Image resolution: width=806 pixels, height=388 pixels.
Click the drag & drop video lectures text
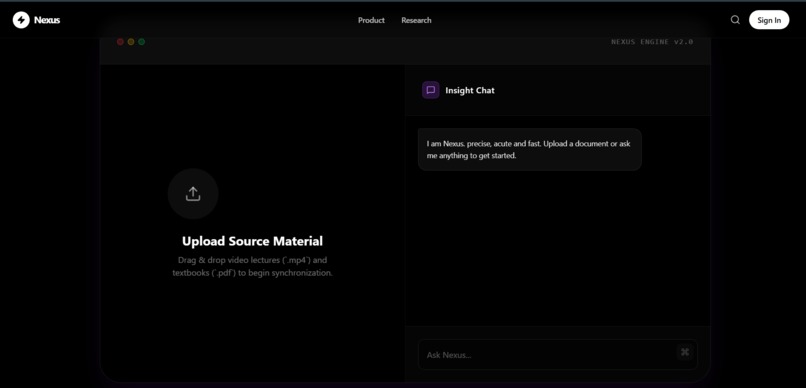[x=252, y=266]
